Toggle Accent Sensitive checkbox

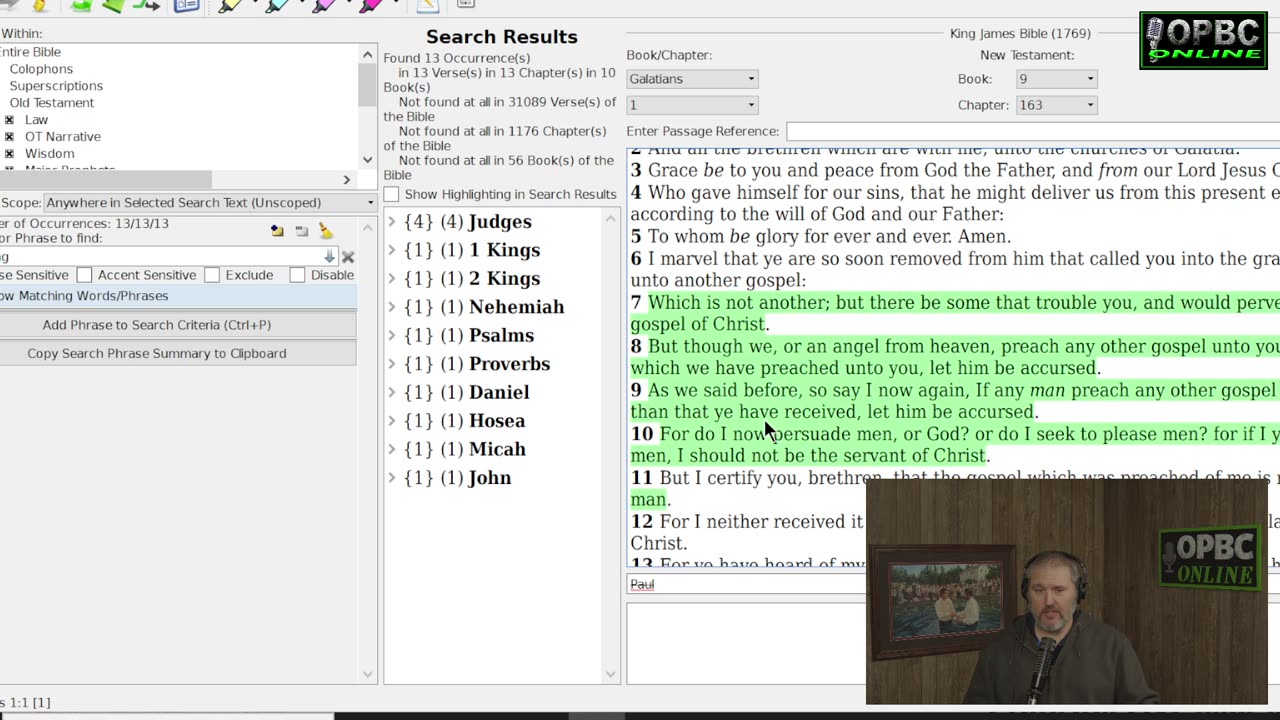(85, 275)
